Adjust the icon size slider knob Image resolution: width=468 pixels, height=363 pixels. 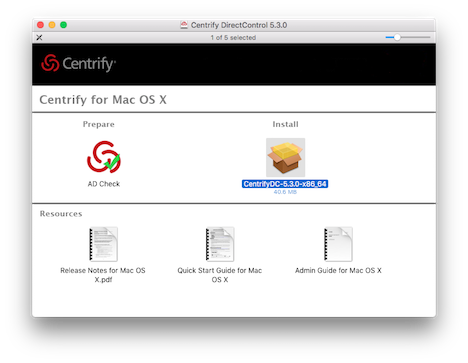click(397, 37)
